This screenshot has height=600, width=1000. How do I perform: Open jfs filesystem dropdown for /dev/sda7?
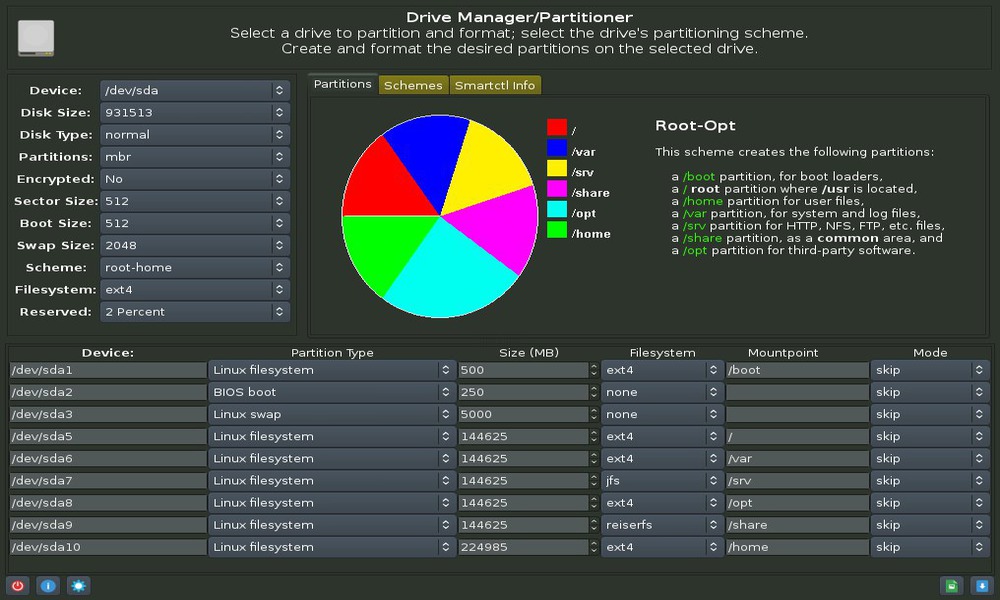tap(661, 481)
